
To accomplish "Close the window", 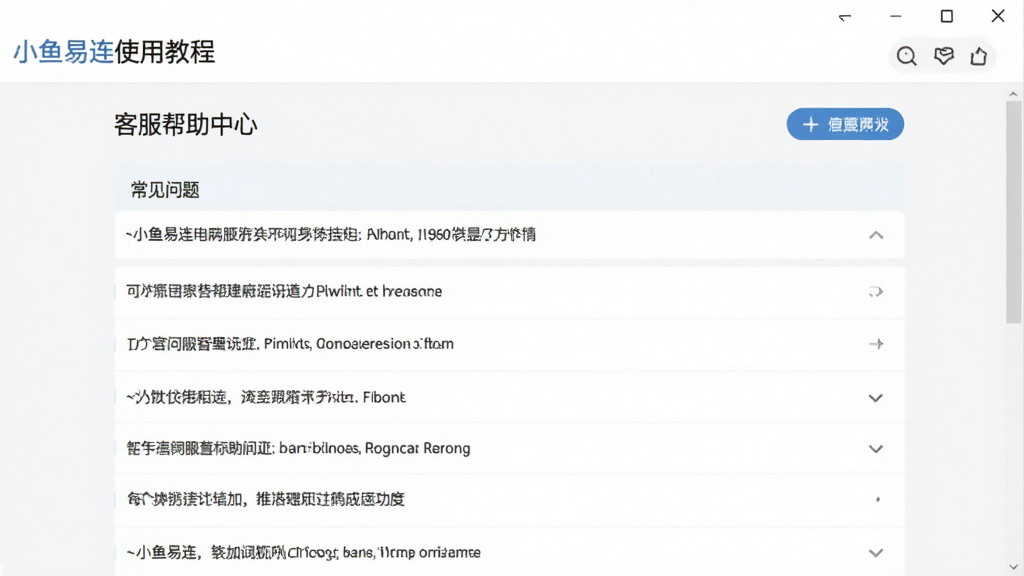I will coord(998,16).
